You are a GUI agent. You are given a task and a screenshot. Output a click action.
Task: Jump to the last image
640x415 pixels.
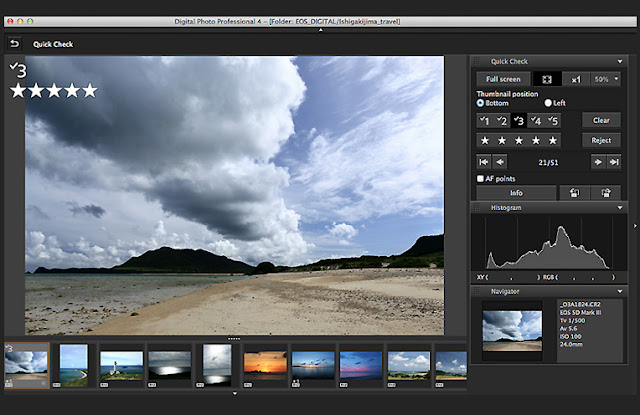coord(614,161)
